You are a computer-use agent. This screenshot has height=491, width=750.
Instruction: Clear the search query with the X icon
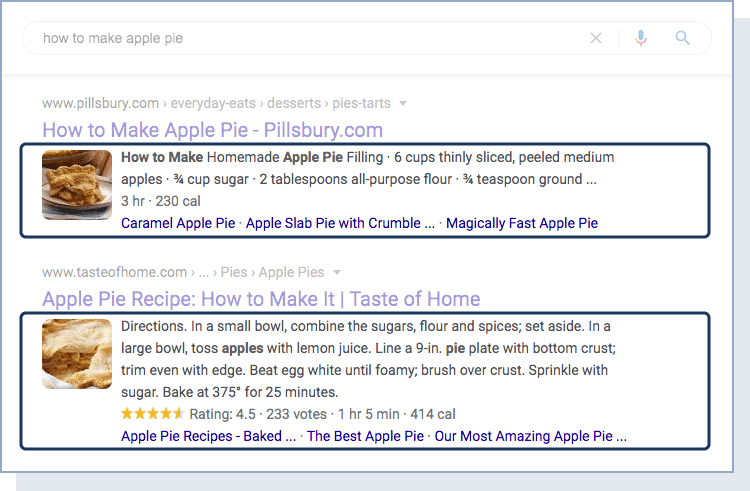pos(596,38)
